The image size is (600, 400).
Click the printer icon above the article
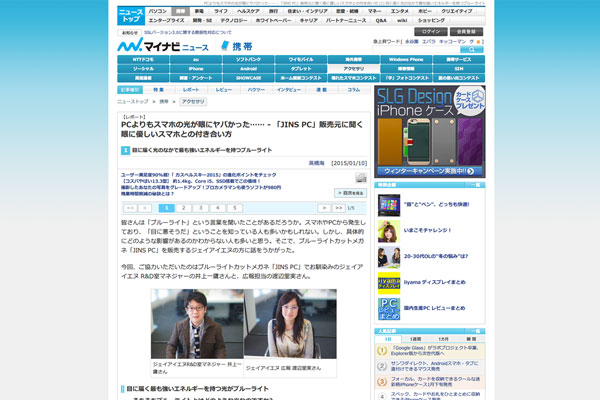[360, 178]
